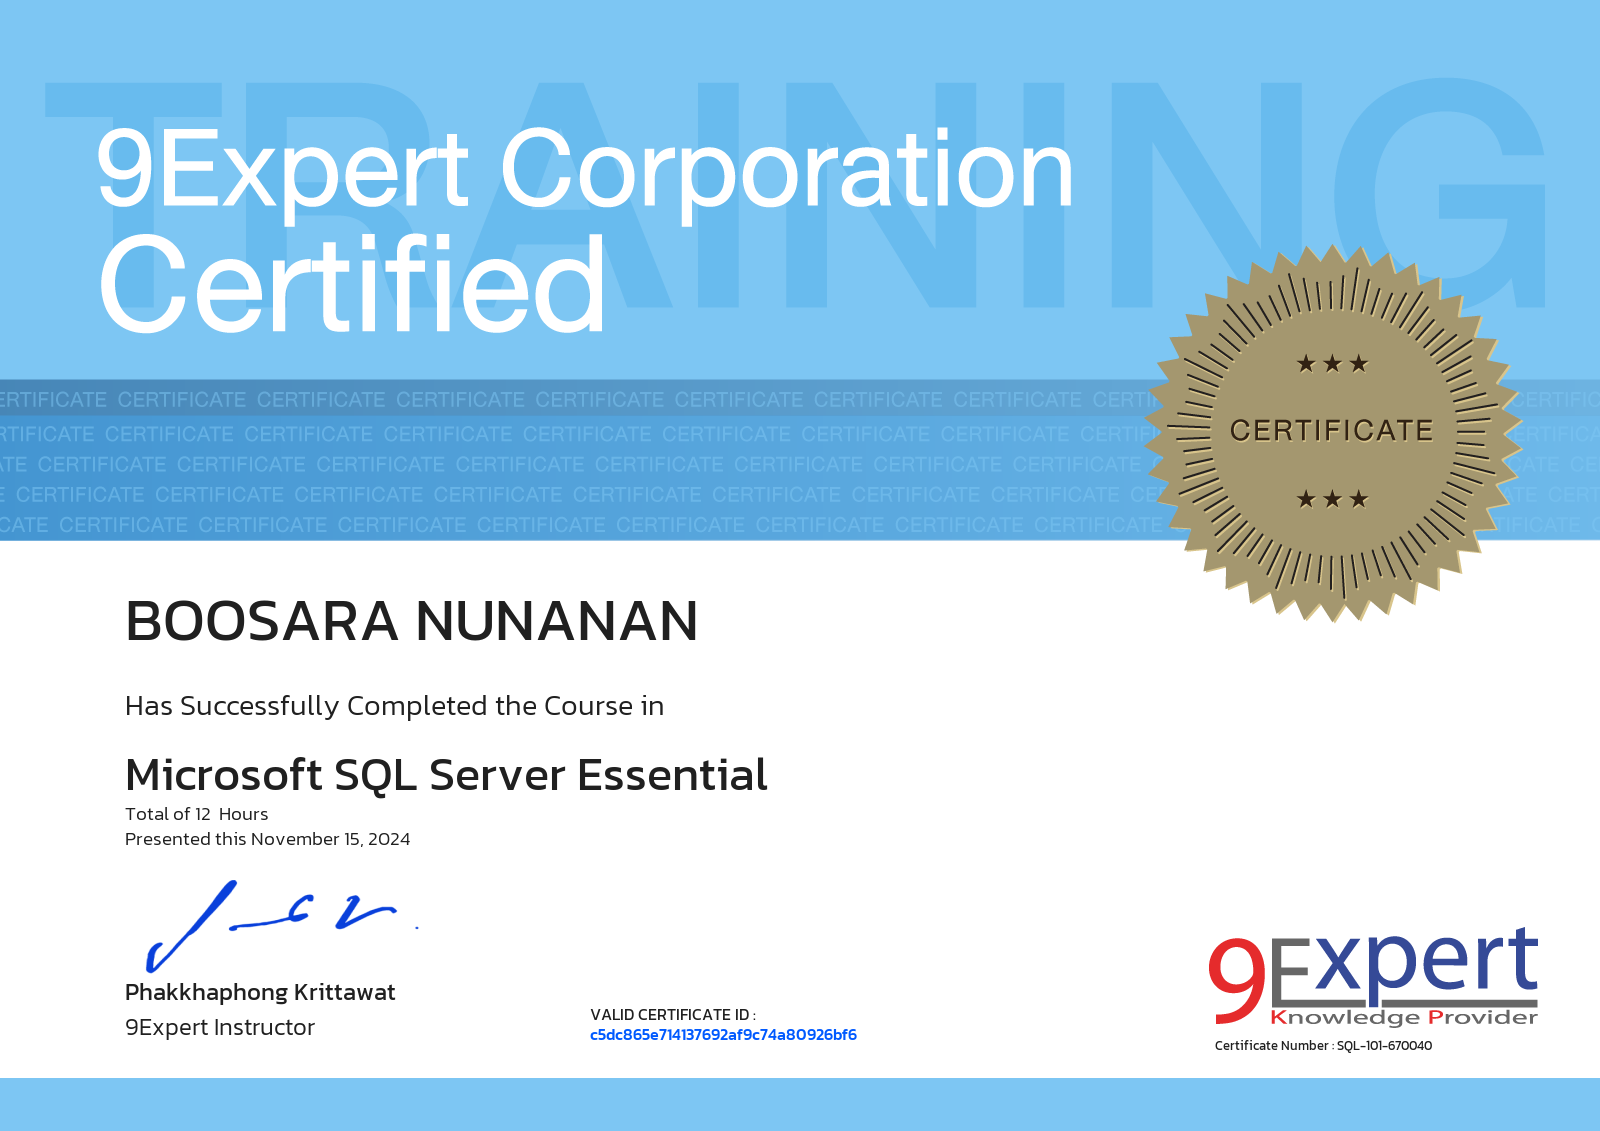Viewport: 1600px width, 1131px height.
Task: Click Has Successfully Completed the Course in
Action: [395, 706]
